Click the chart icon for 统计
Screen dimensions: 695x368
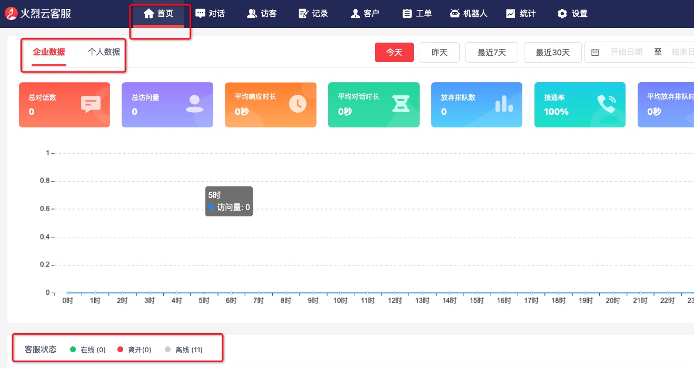point(511,14)
